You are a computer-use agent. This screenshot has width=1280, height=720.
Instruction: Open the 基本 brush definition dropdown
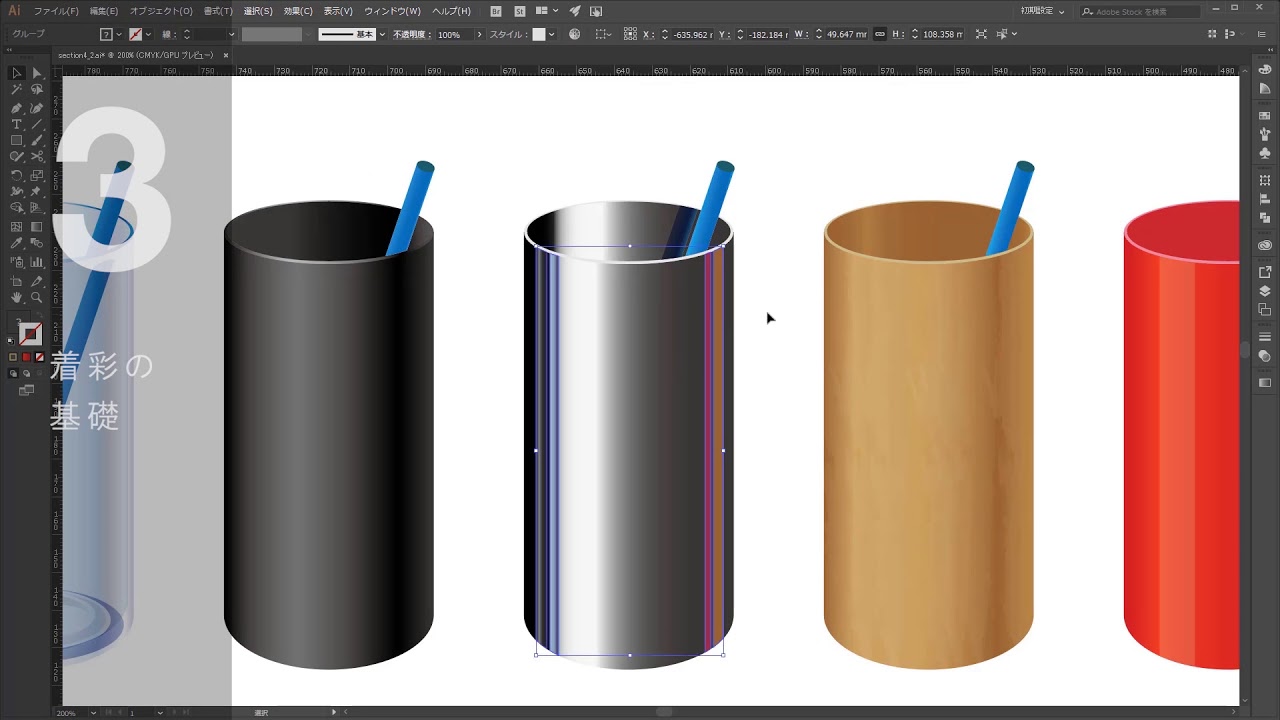click(382, 34)
